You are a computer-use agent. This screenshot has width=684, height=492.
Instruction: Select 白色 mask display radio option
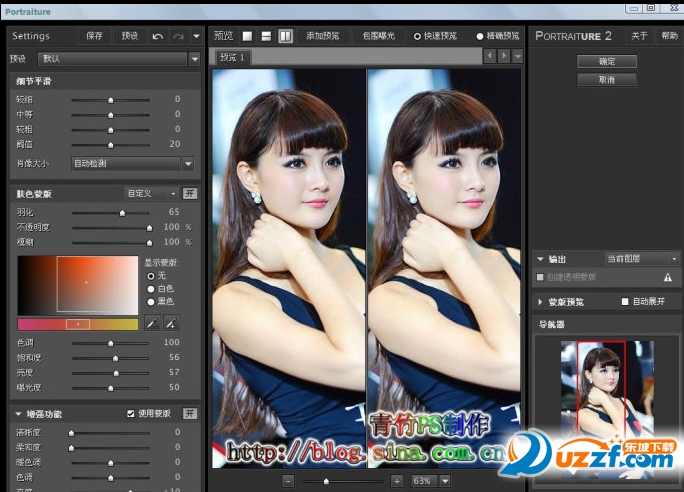(x=151, y=288)
